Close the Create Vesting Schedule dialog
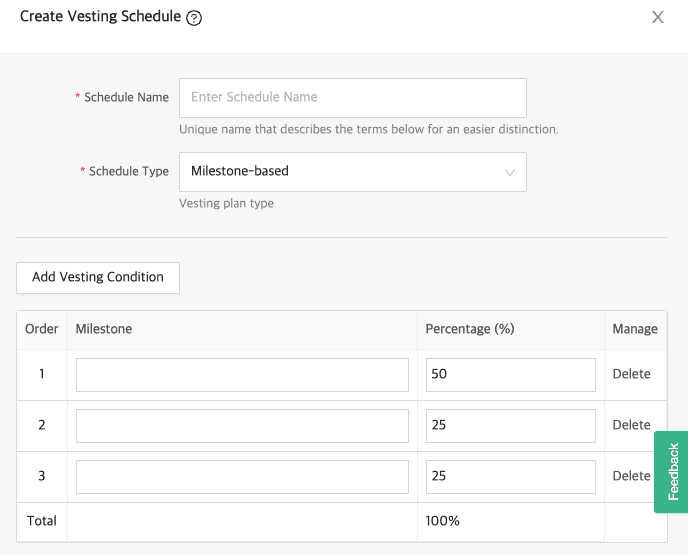The width and height of the screenshot is (688, 555). 658,17
